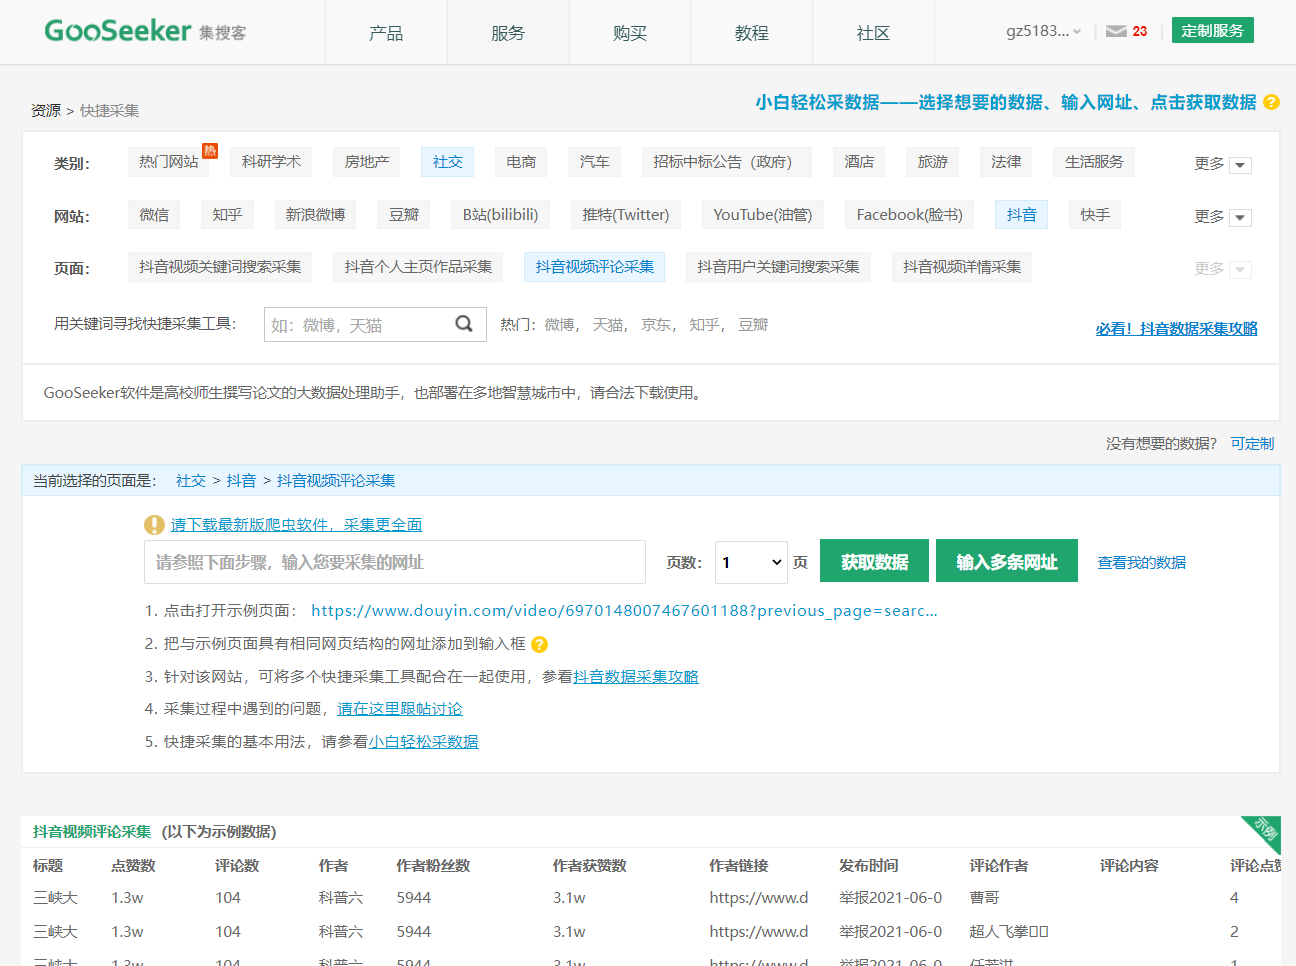
Task: Choose the 快手 website
Action: (1095, 215)
